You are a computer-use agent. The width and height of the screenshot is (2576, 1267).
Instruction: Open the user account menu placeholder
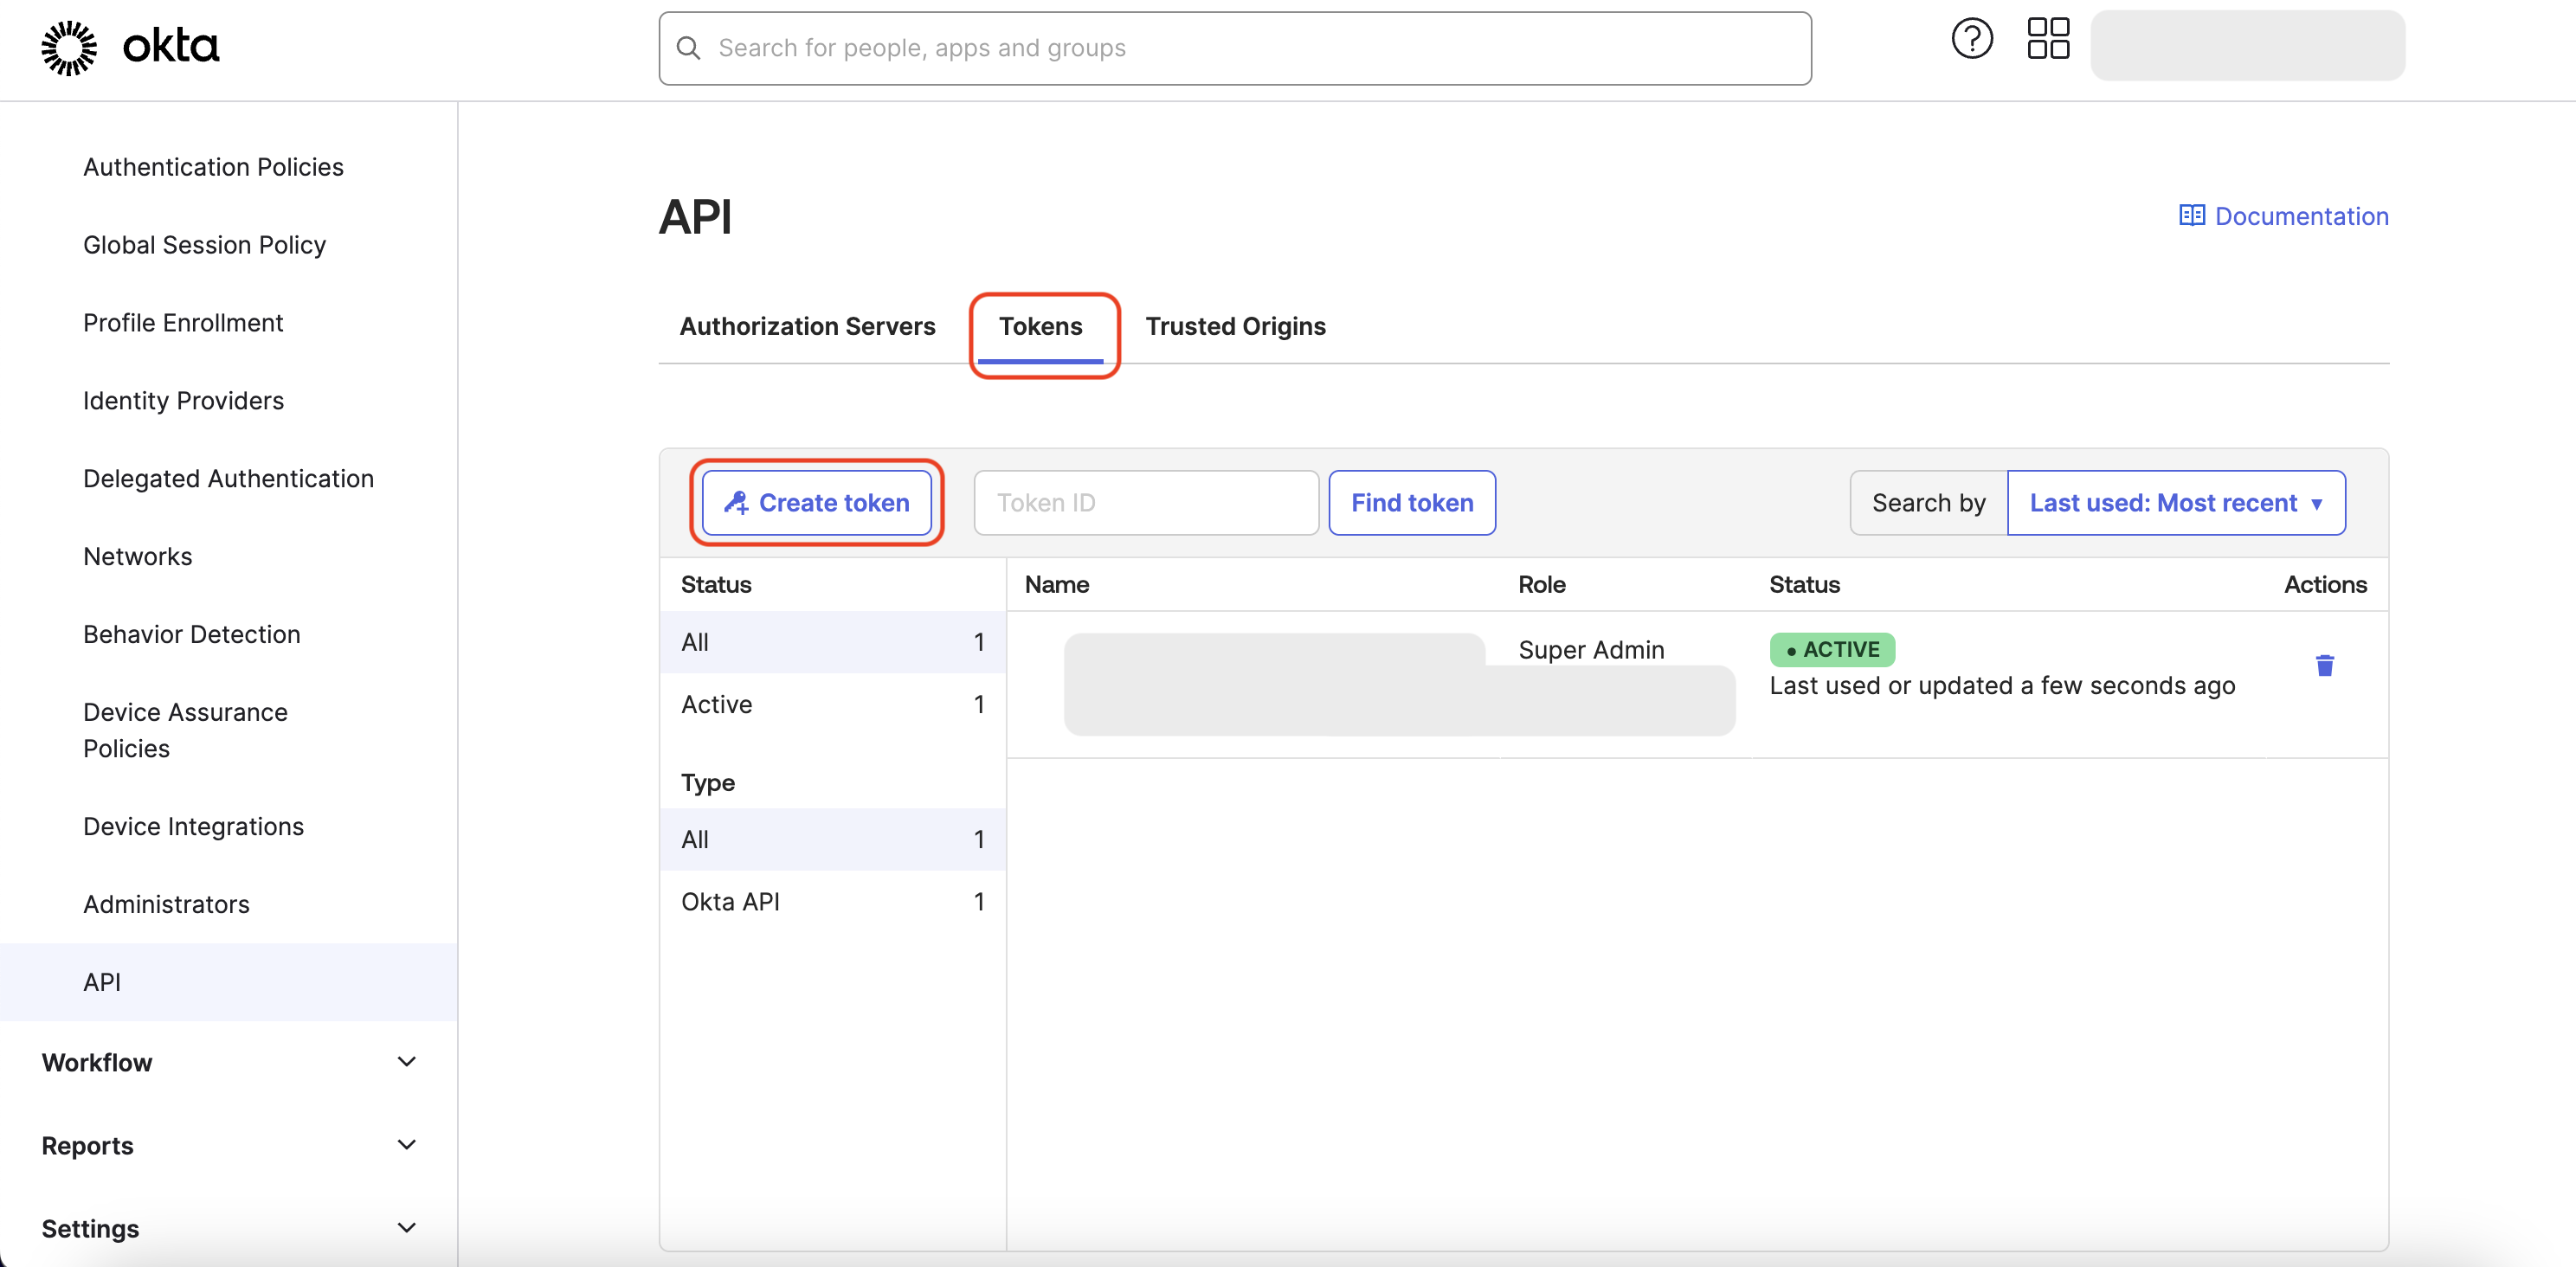point(2248,45)
